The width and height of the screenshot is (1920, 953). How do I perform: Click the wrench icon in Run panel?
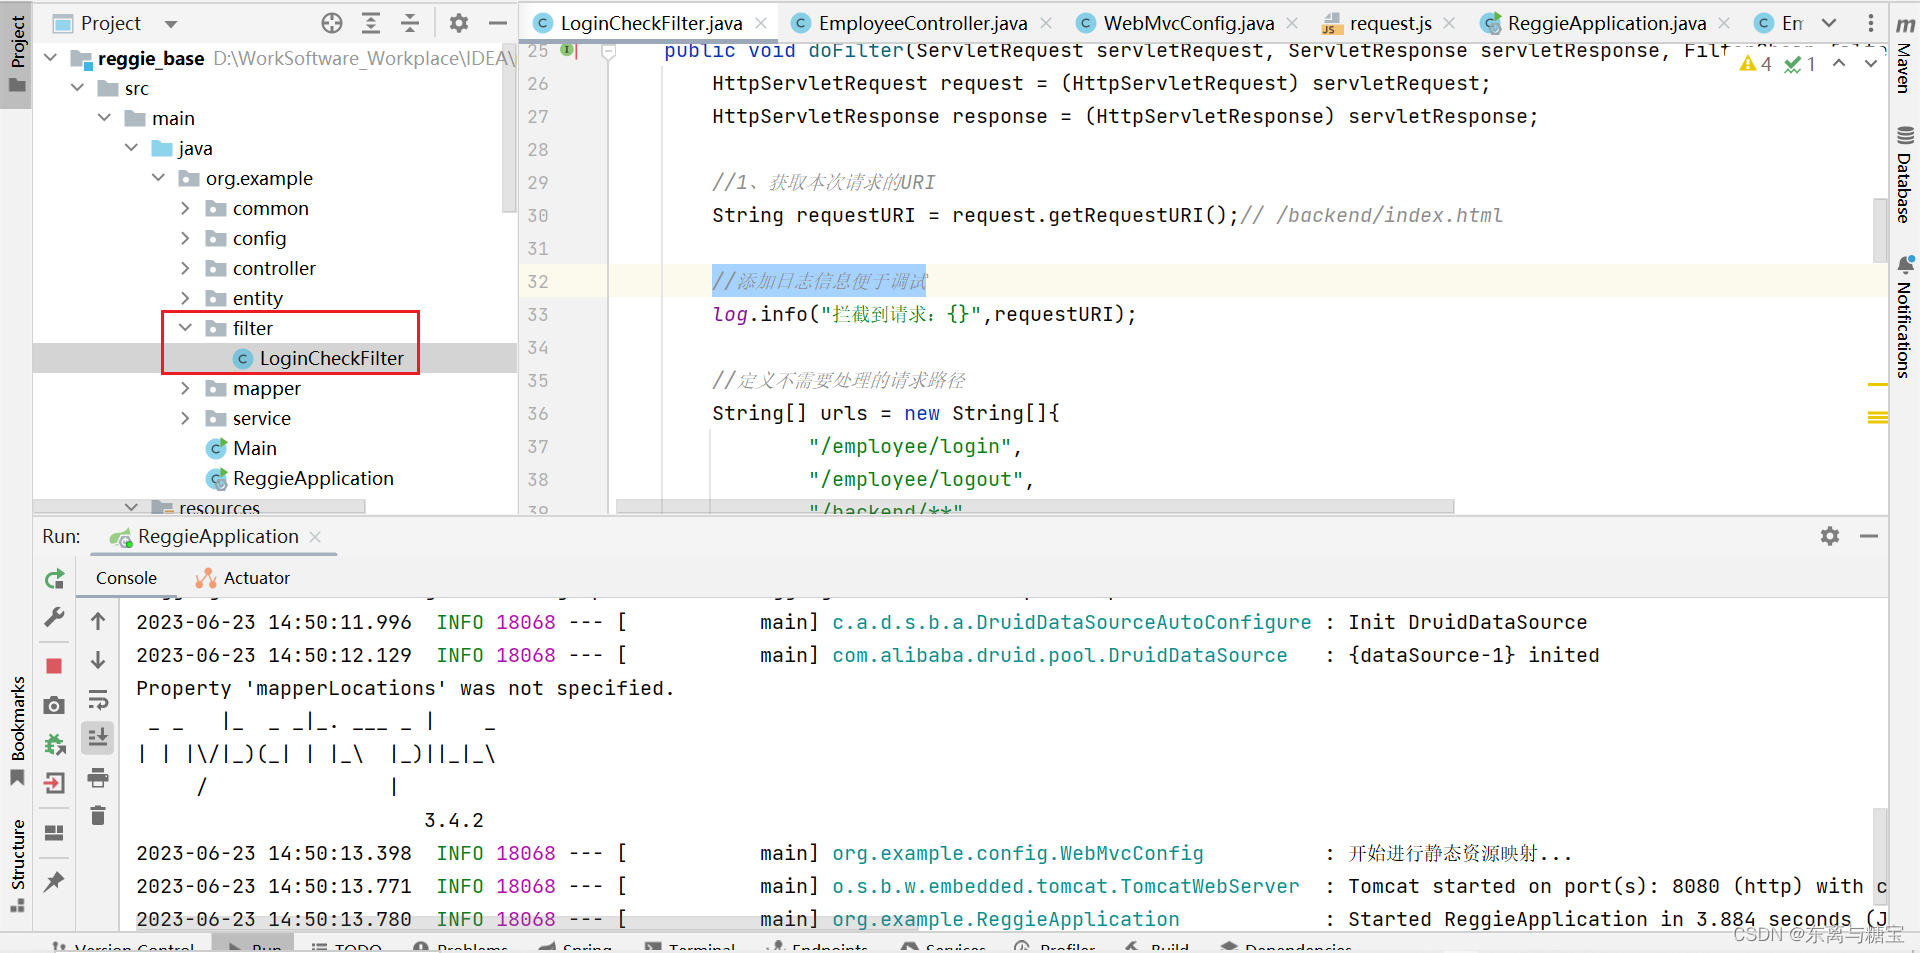(x=55, y=617)
